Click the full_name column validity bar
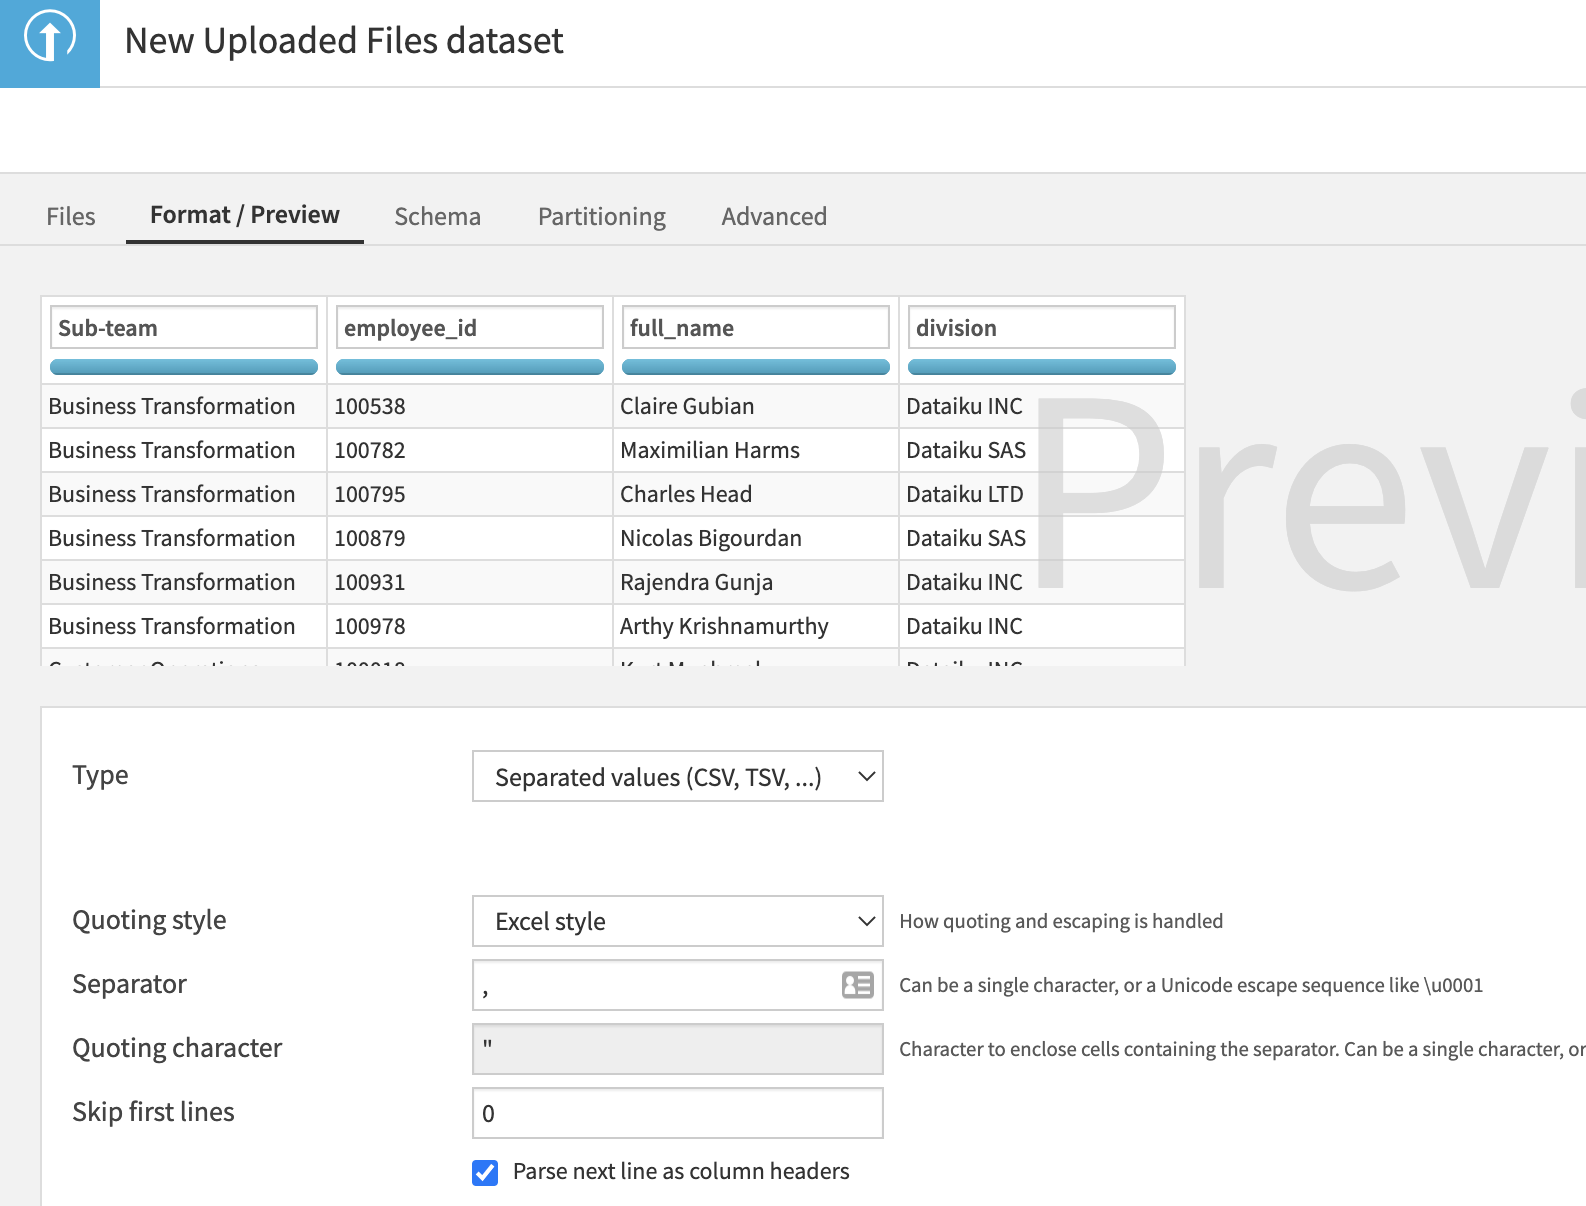 756,367
